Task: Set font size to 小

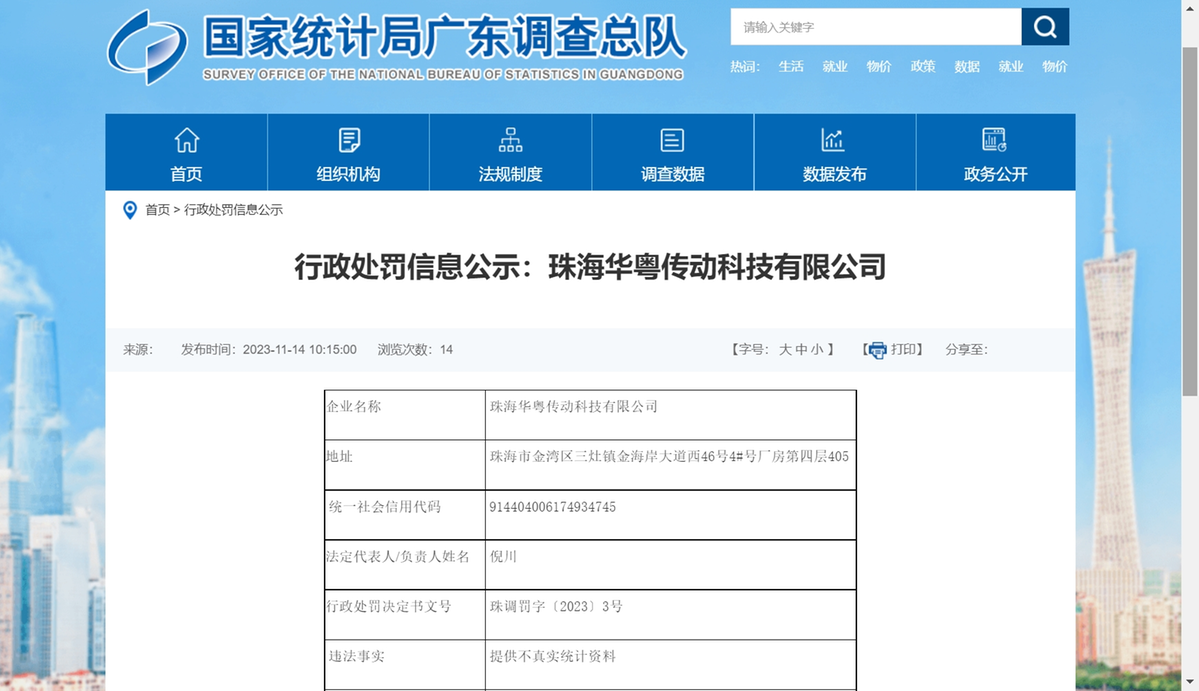Action: (817, 350)
